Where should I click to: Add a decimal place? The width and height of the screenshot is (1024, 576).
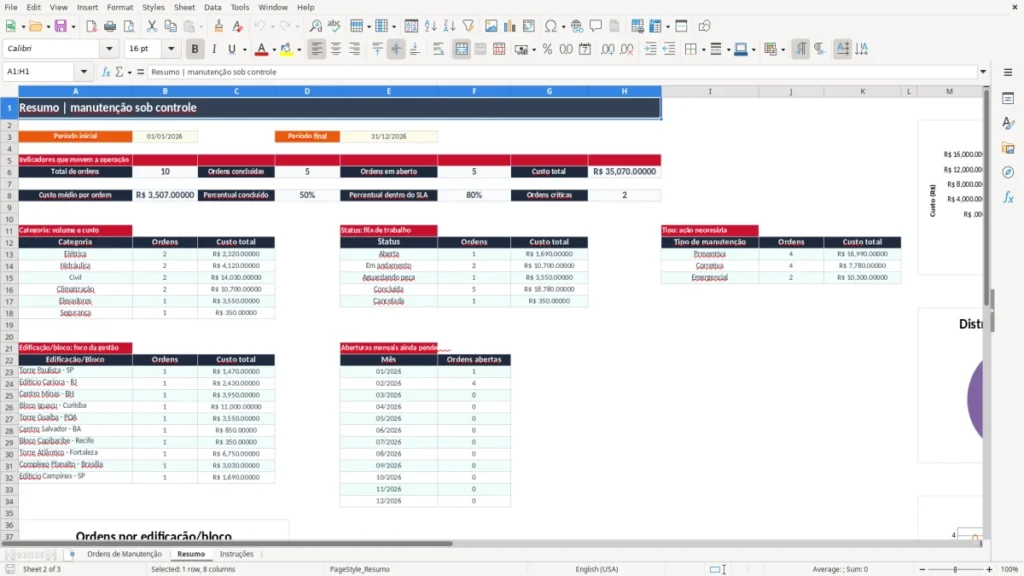(607, 49)
